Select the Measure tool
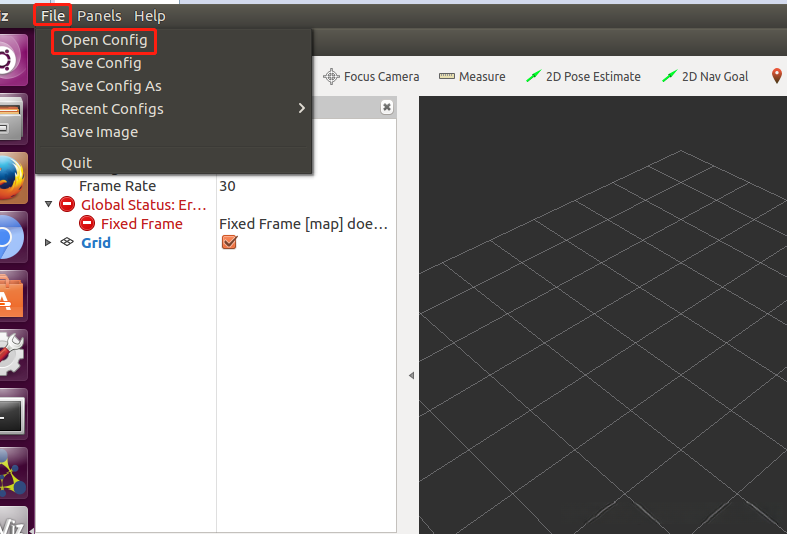 pos(472,76)
